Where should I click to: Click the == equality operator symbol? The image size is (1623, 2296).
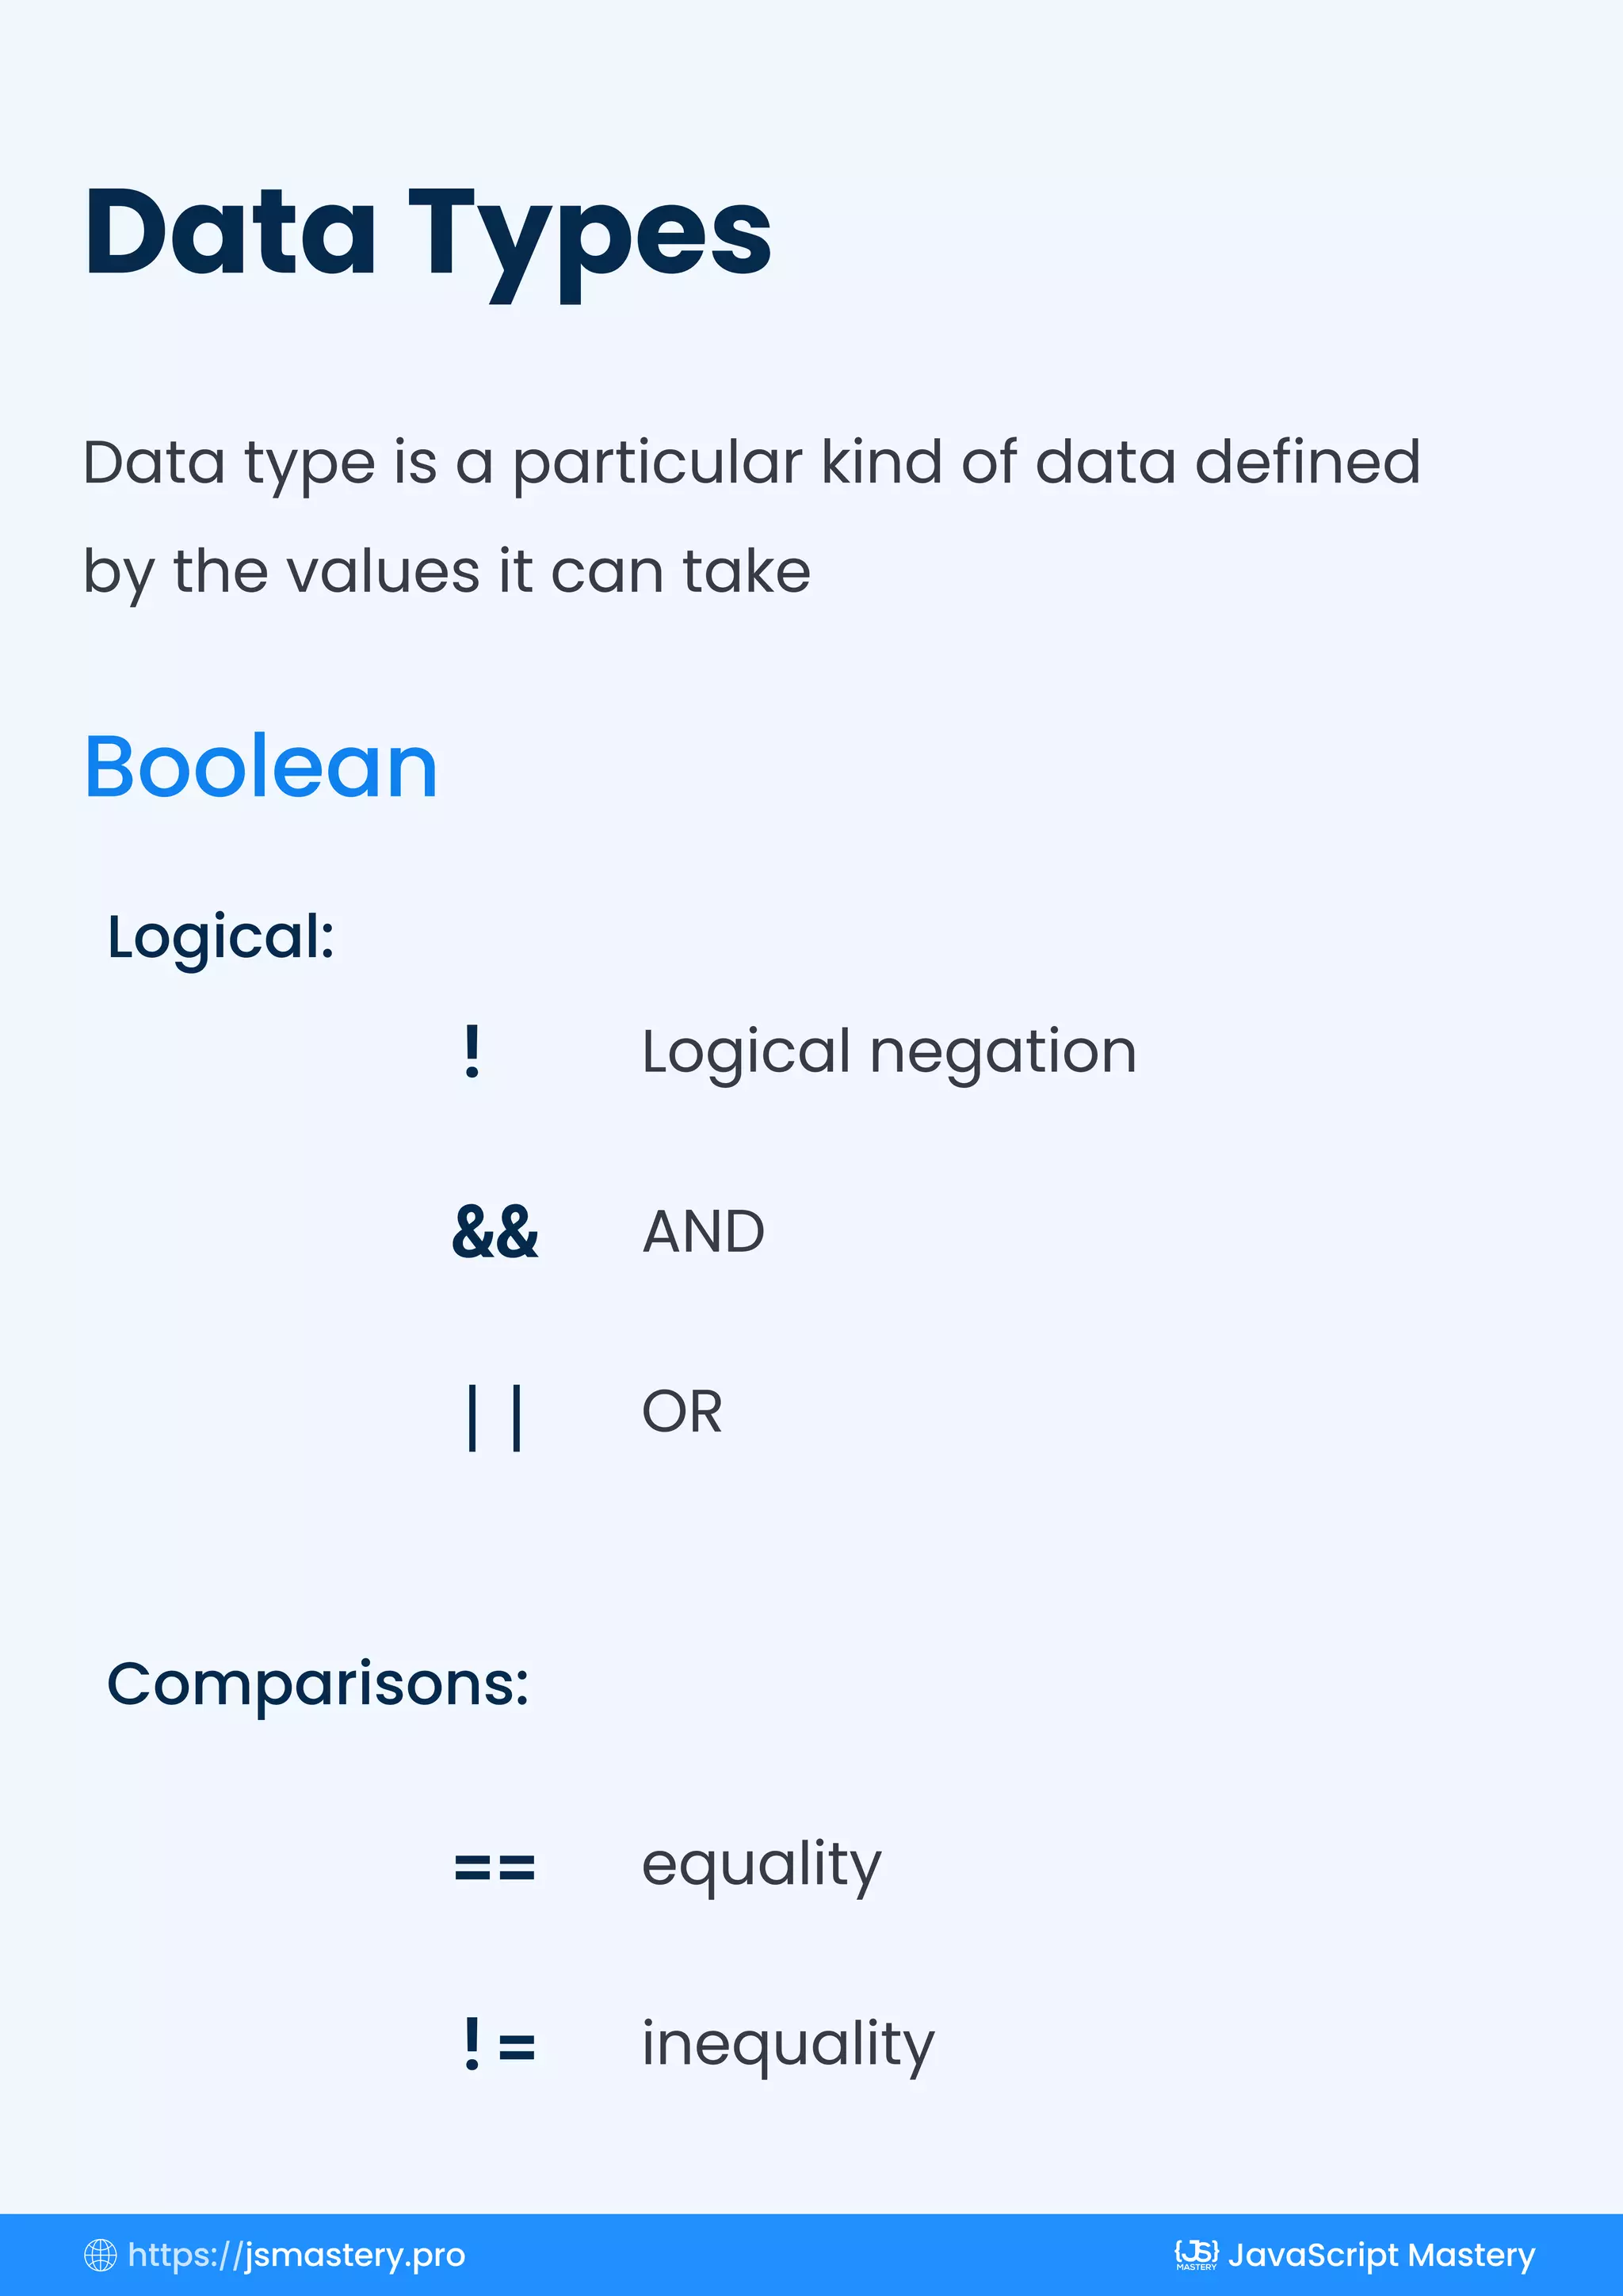(x=495, y=1867)
